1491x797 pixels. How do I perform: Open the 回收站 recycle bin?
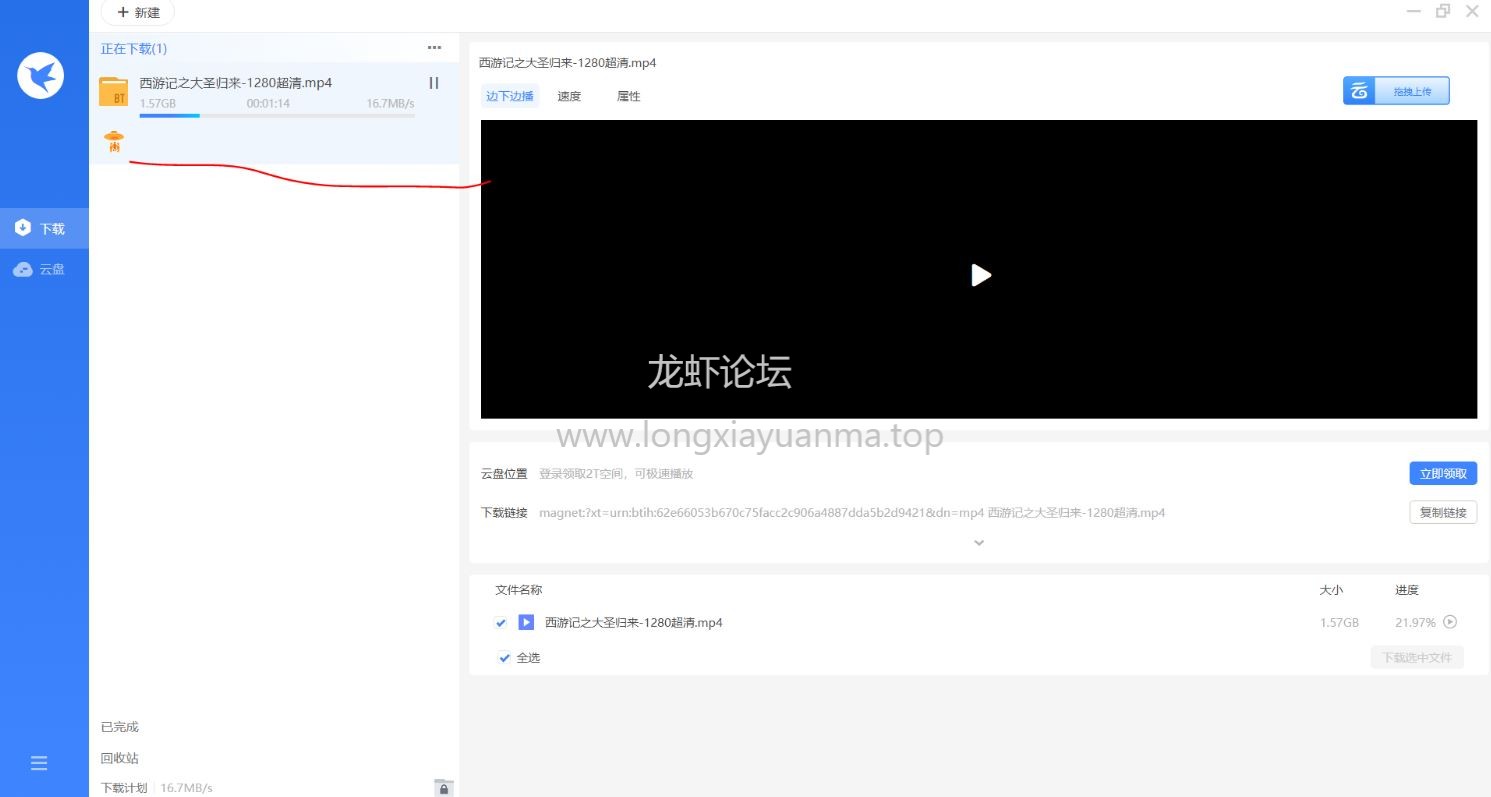point(120,758)
